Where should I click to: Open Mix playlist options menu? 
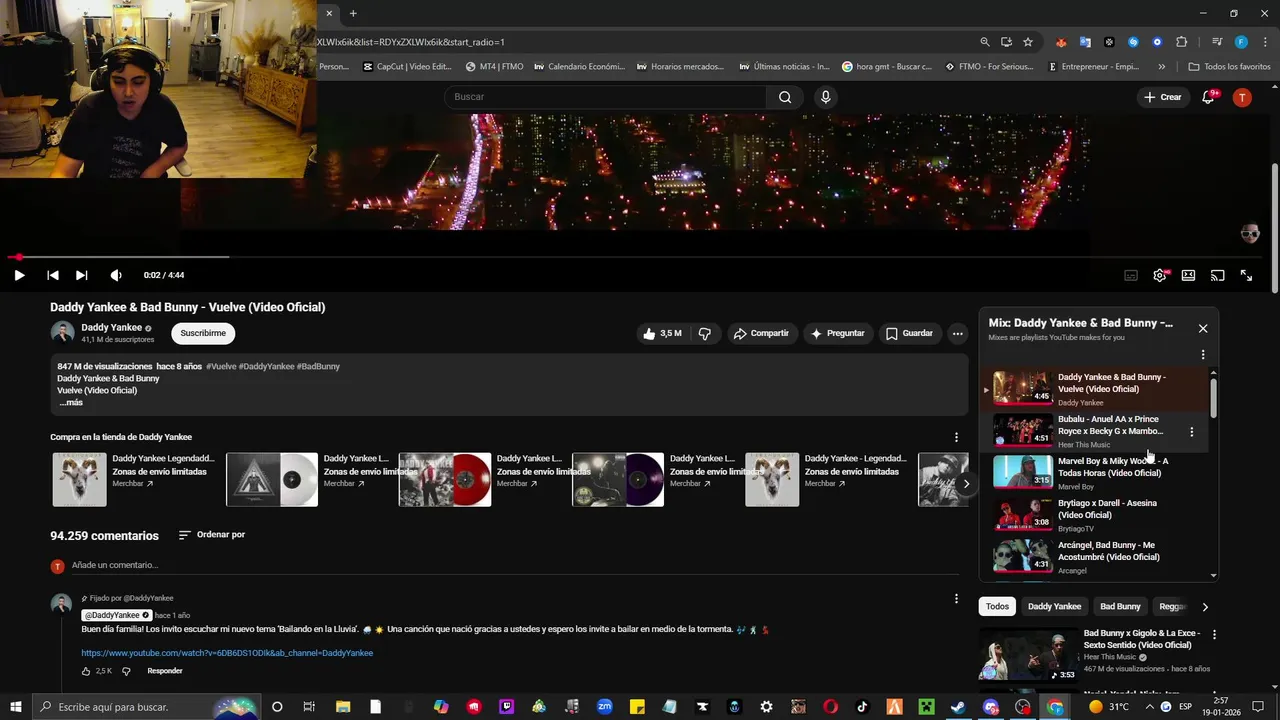point(1203,354)
